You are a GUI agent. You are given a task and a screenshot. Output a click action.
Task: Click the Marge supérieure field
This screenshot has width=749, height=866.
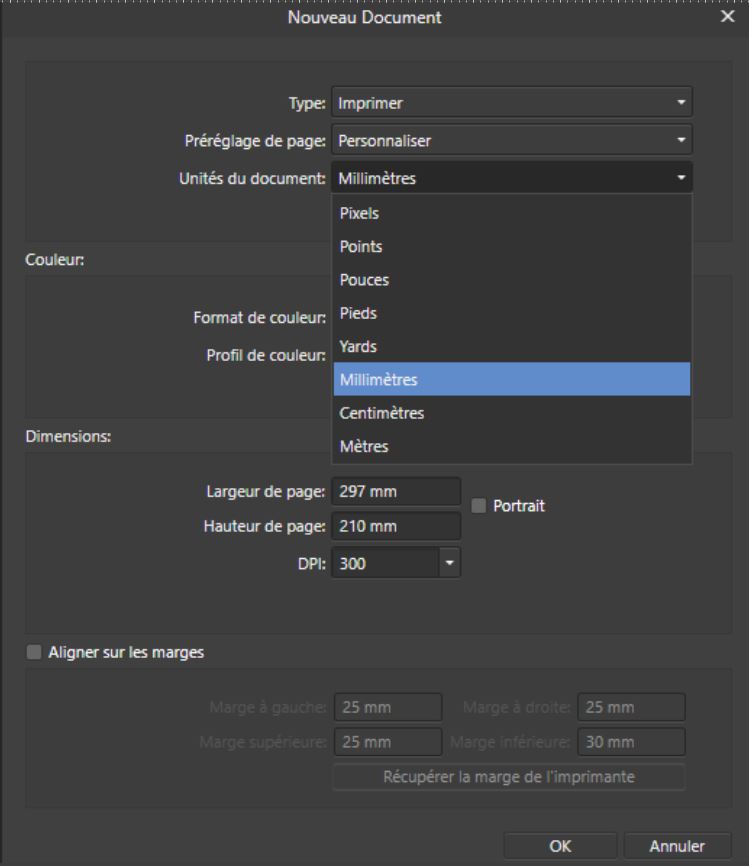(388, 742)
